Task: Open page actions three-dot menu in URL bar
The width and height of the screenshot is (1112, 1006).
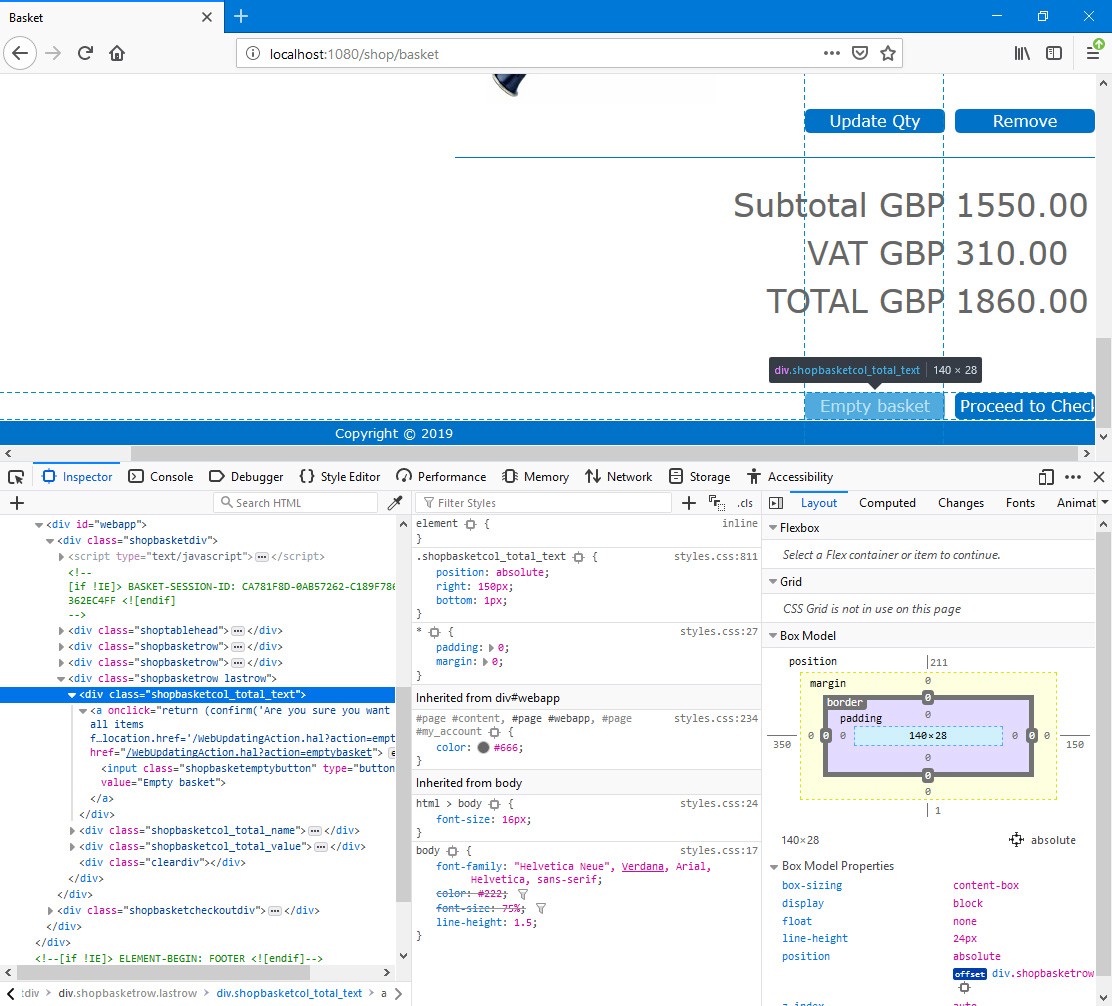Action: click(x=832, y=53)
